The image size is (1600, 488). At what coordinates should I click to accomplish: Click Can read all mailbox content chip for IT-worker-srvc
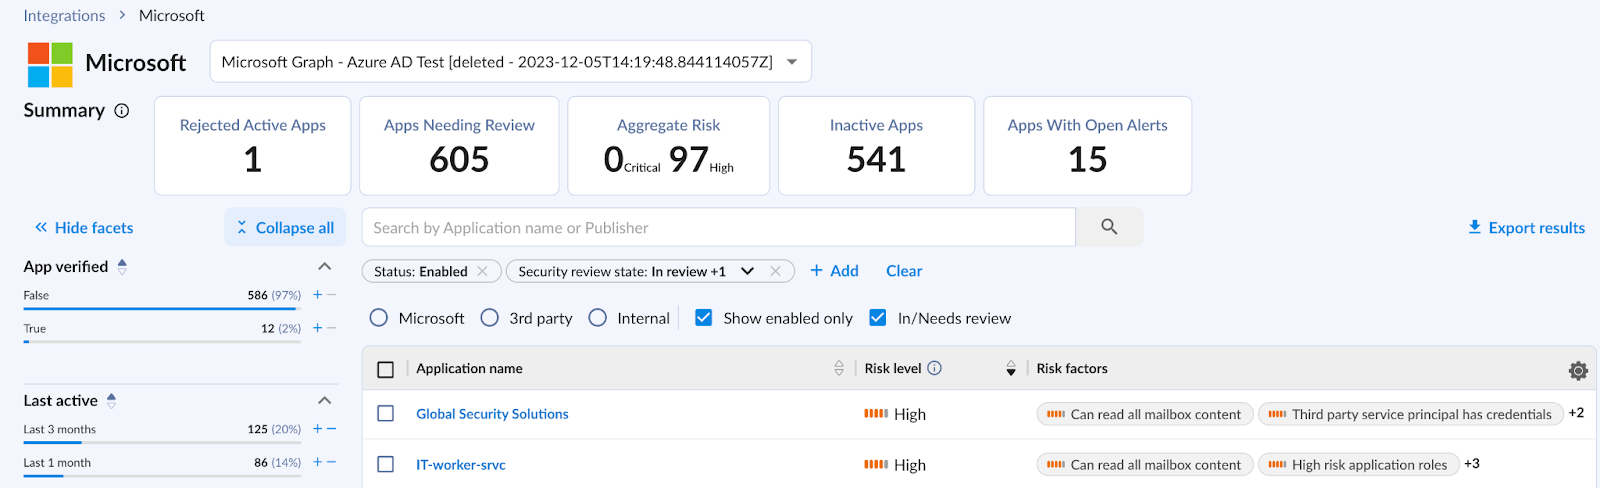1145,464
